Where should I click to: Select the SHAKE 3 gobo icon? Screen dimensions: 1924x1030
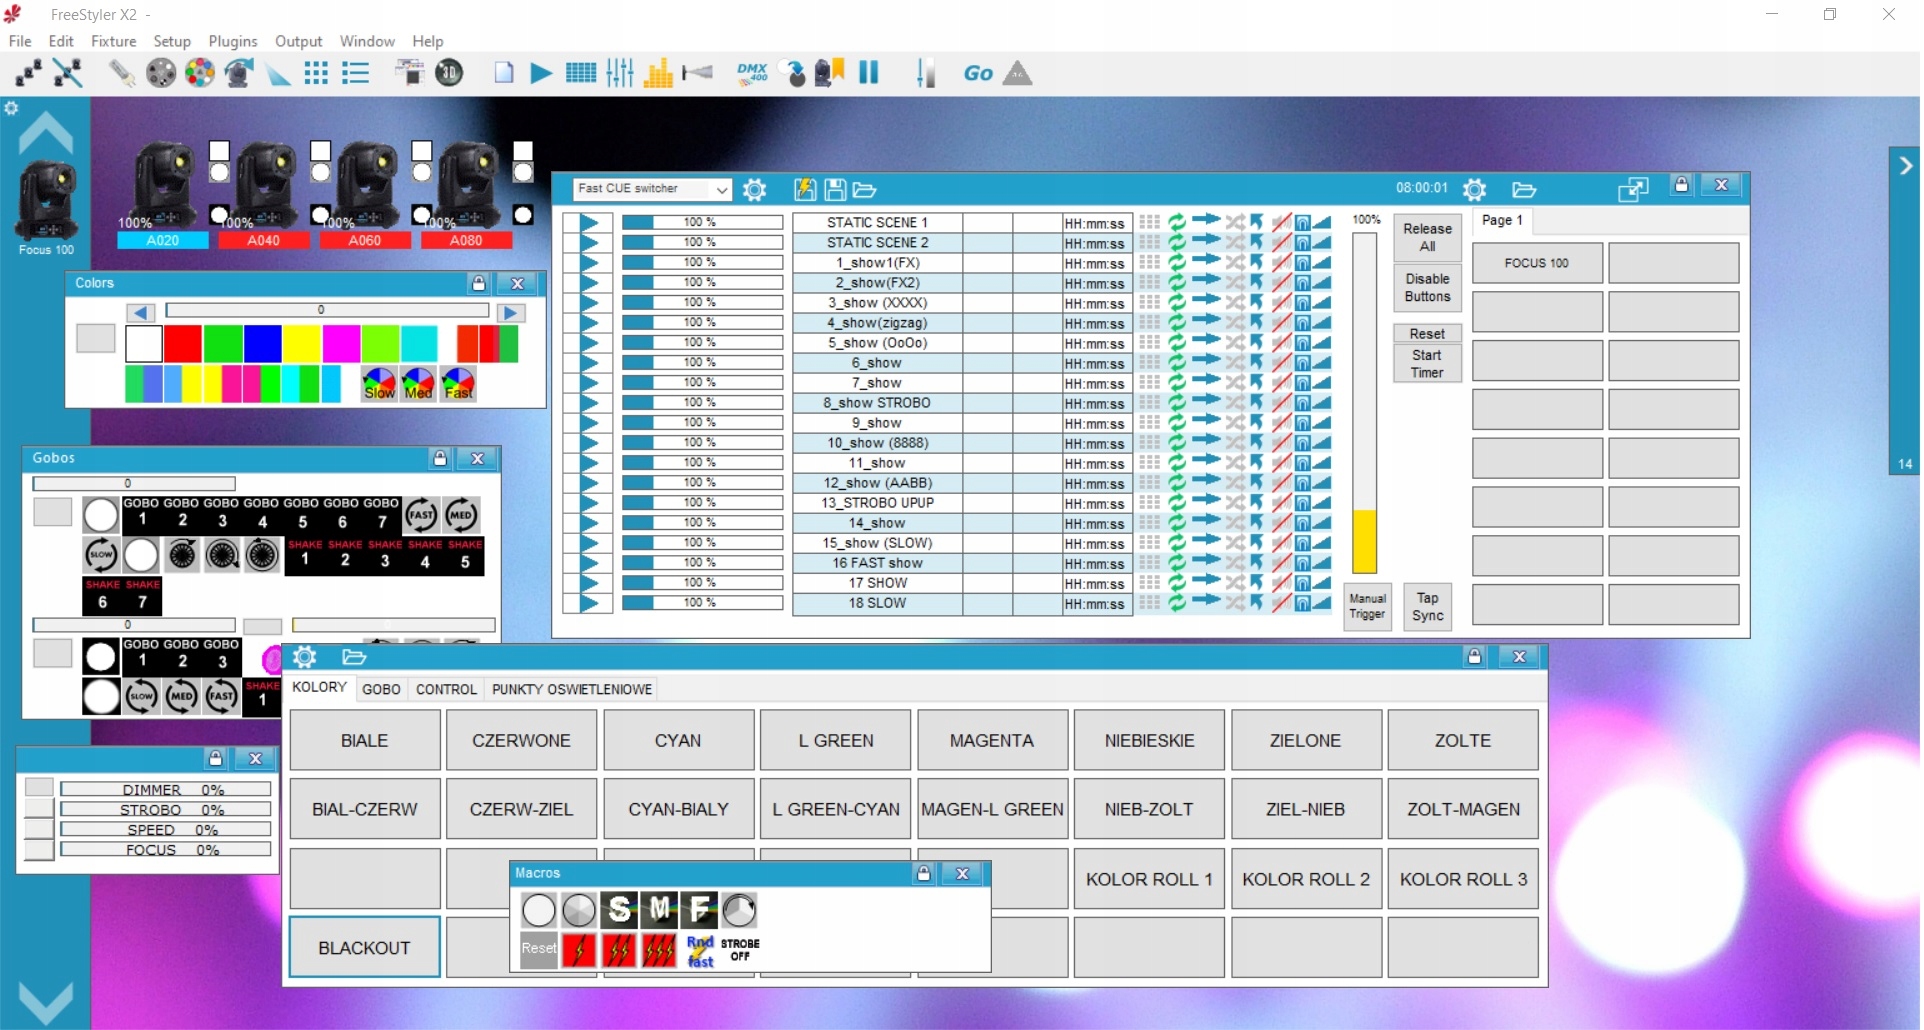(x=385, y=556)
